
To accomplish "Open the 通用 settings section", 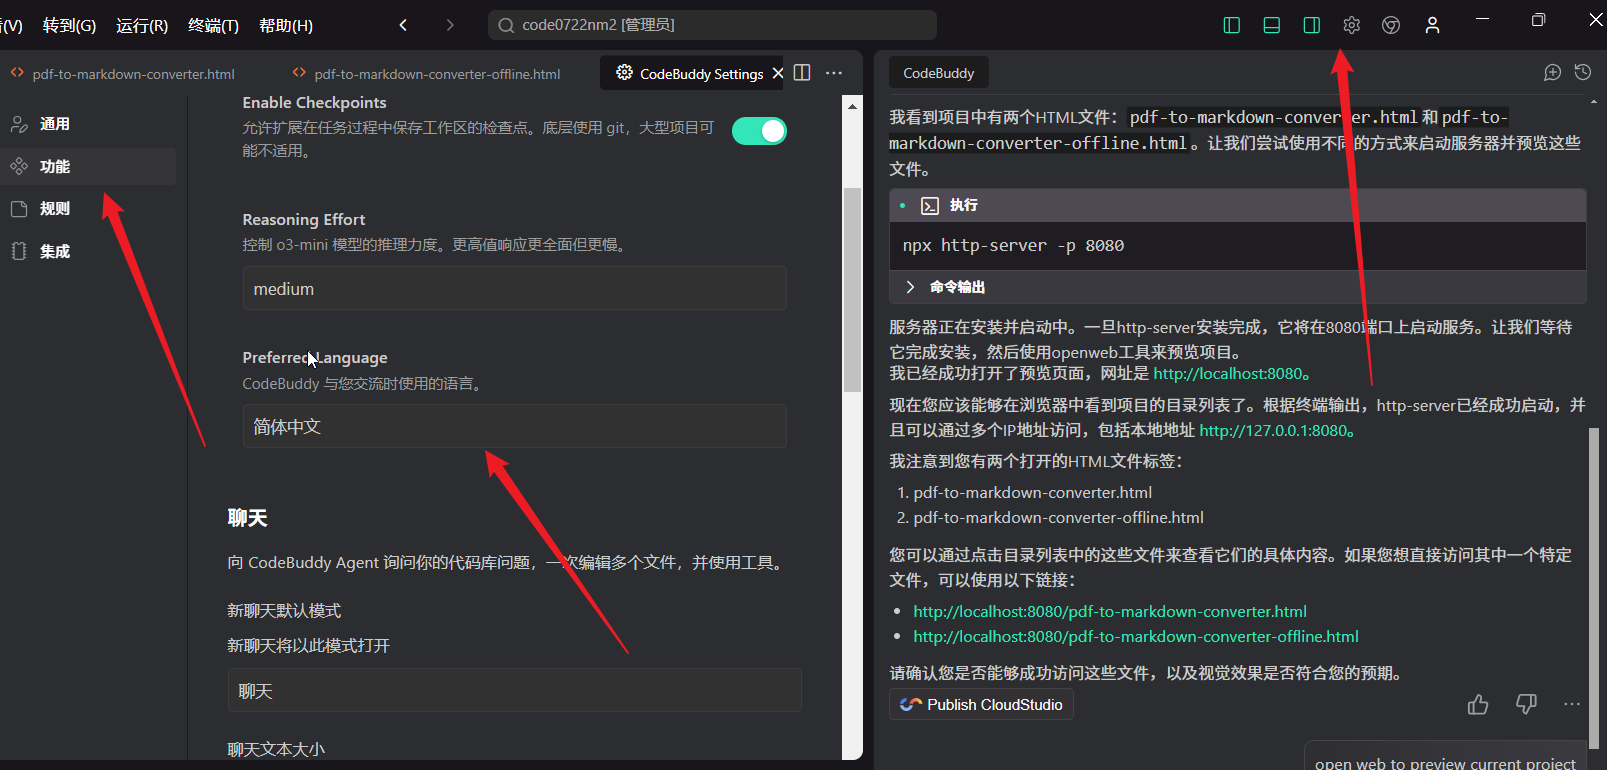I will [88, 124].
